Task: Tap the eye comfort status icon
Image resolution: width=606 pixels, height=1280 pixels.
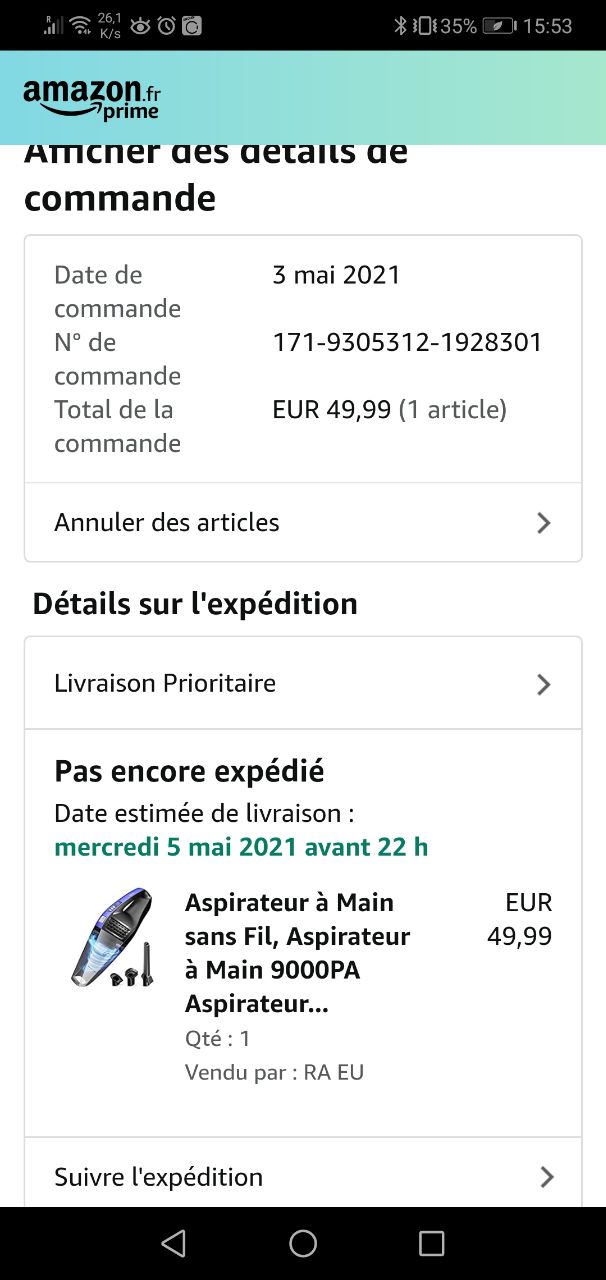Action: point(140,26)
